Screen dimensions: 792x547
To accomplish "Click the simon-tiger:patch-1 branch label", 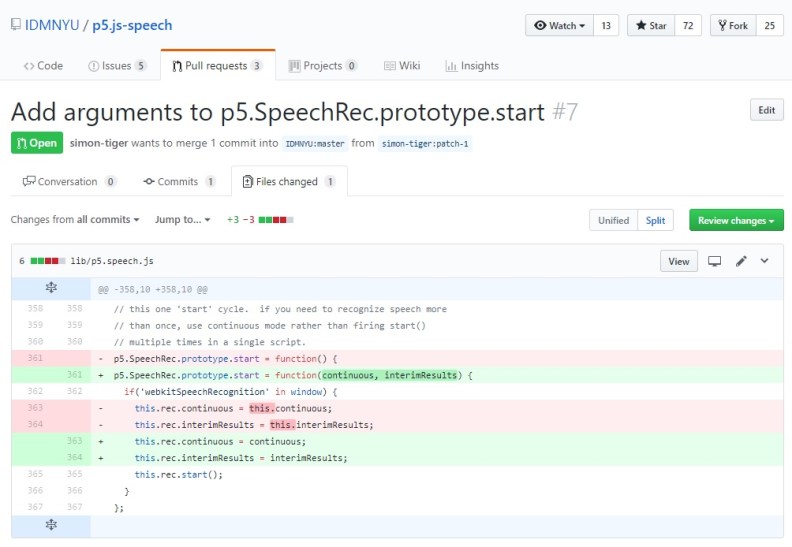I will click(425, 143).
